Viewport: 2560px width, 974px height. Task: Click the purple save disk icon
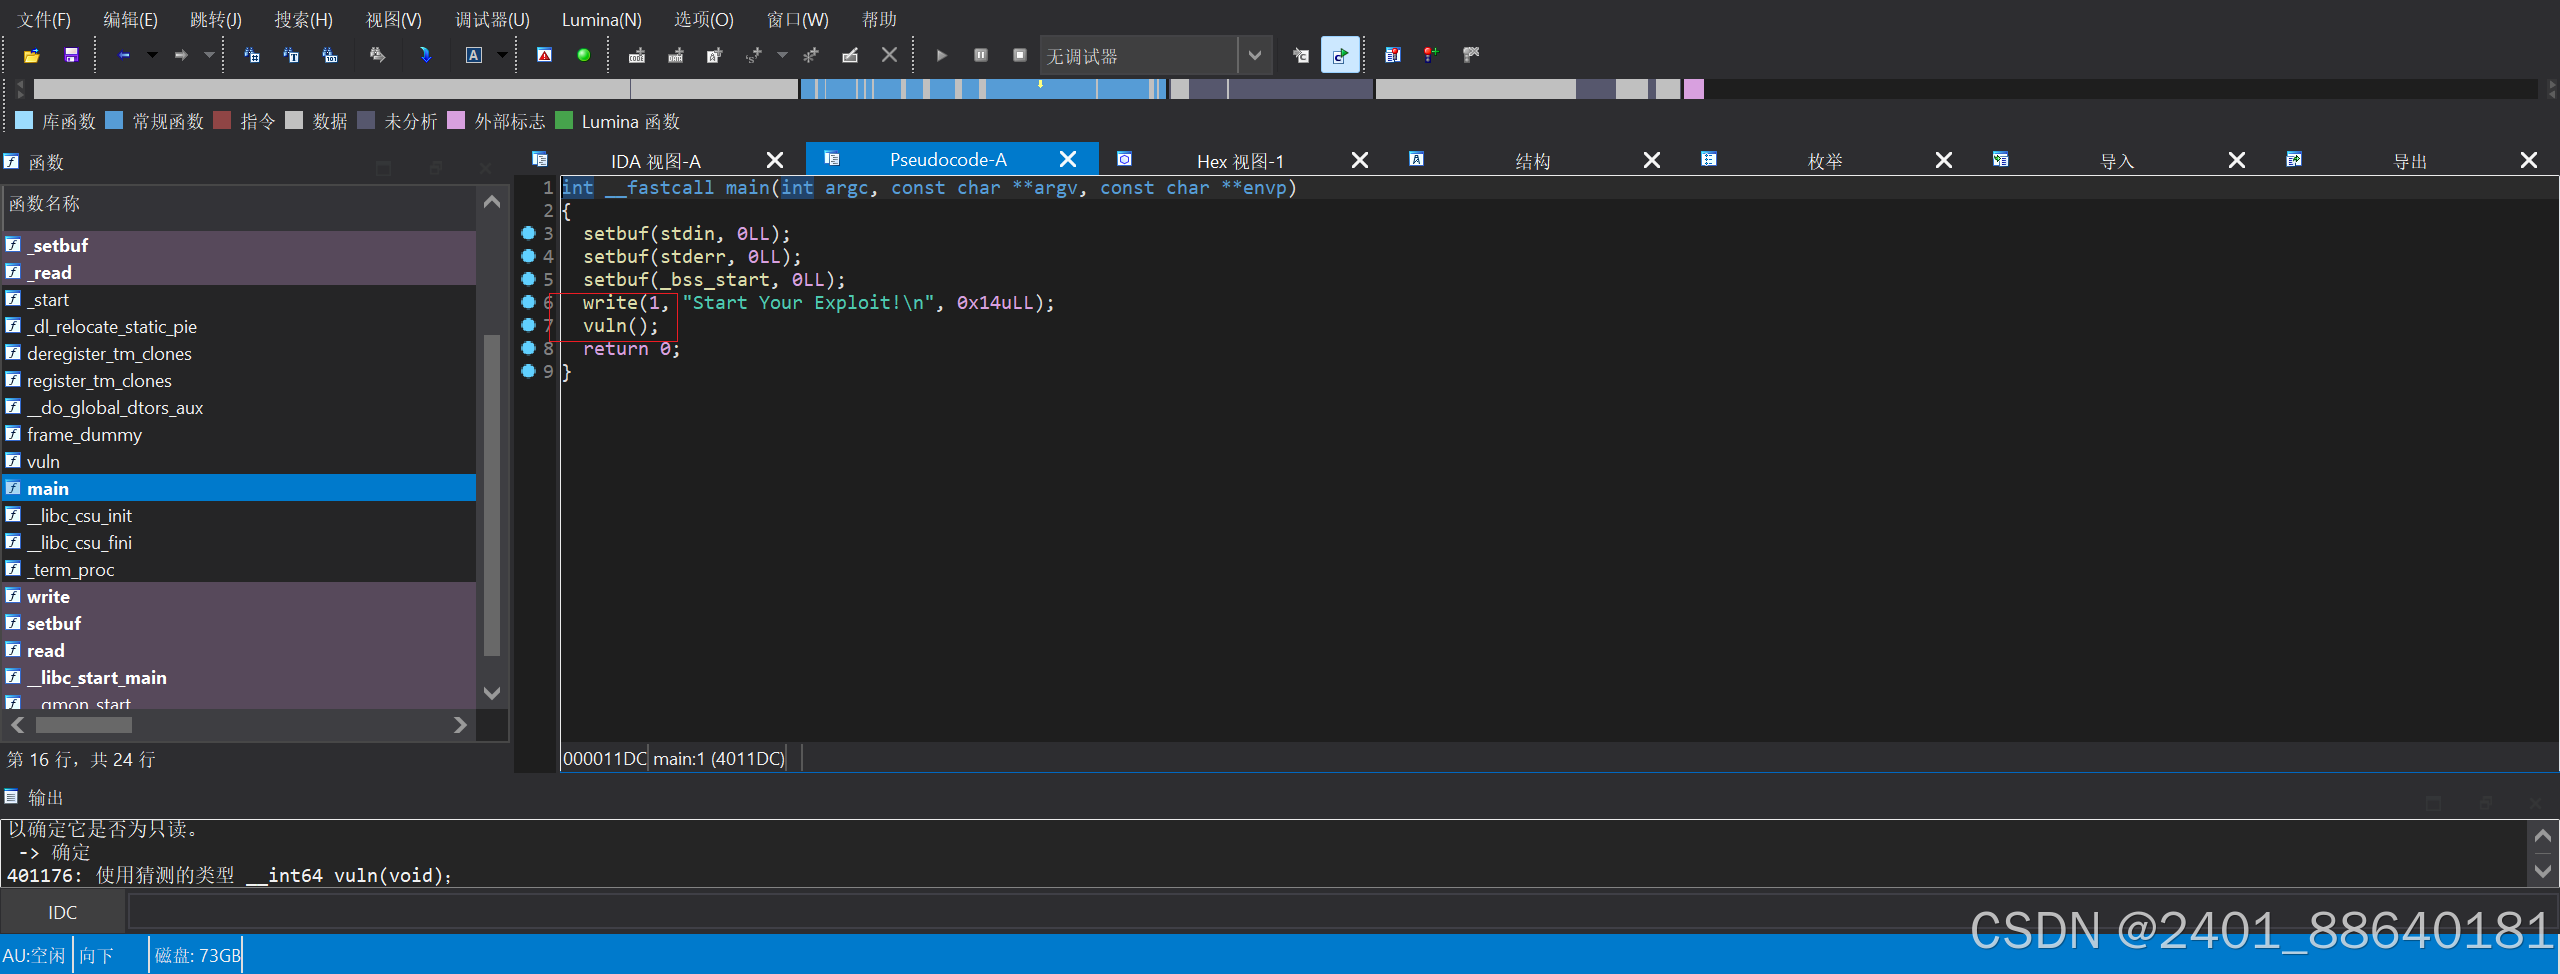click(71, 56)
